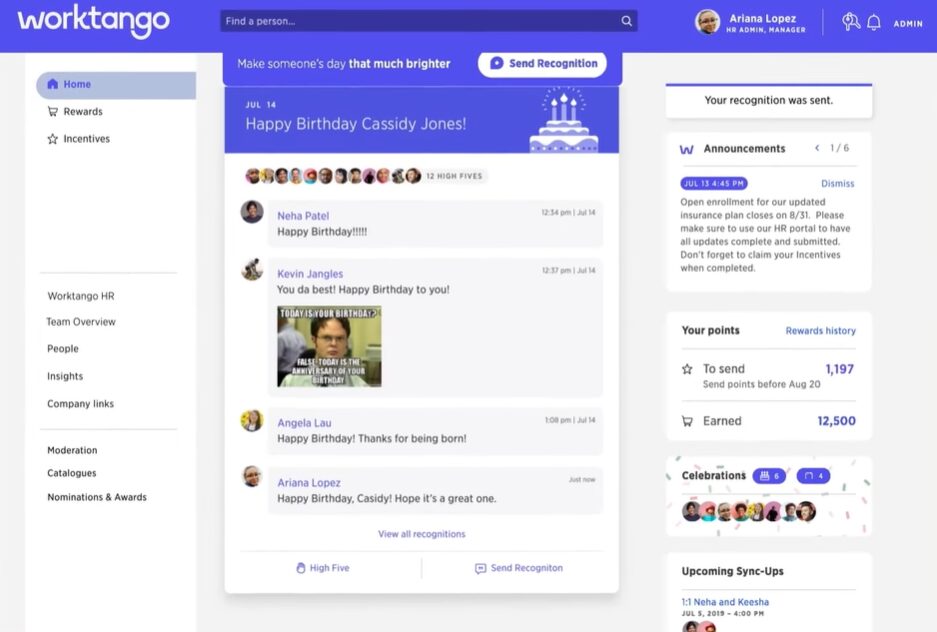Click the 1 / 6 announcement counter

(x=839, y=148)
